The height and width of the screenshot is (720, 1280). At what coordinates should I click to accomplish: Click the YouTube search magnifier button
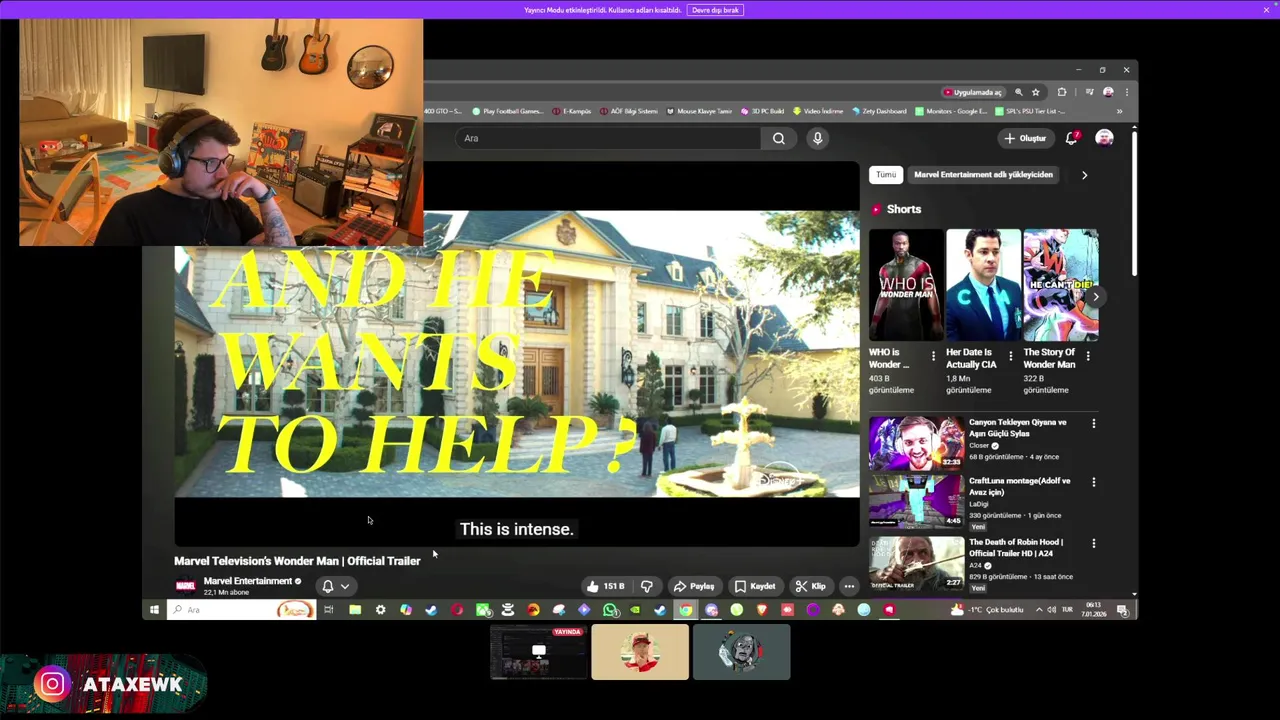pyautogui.click(x=779, y=138)
